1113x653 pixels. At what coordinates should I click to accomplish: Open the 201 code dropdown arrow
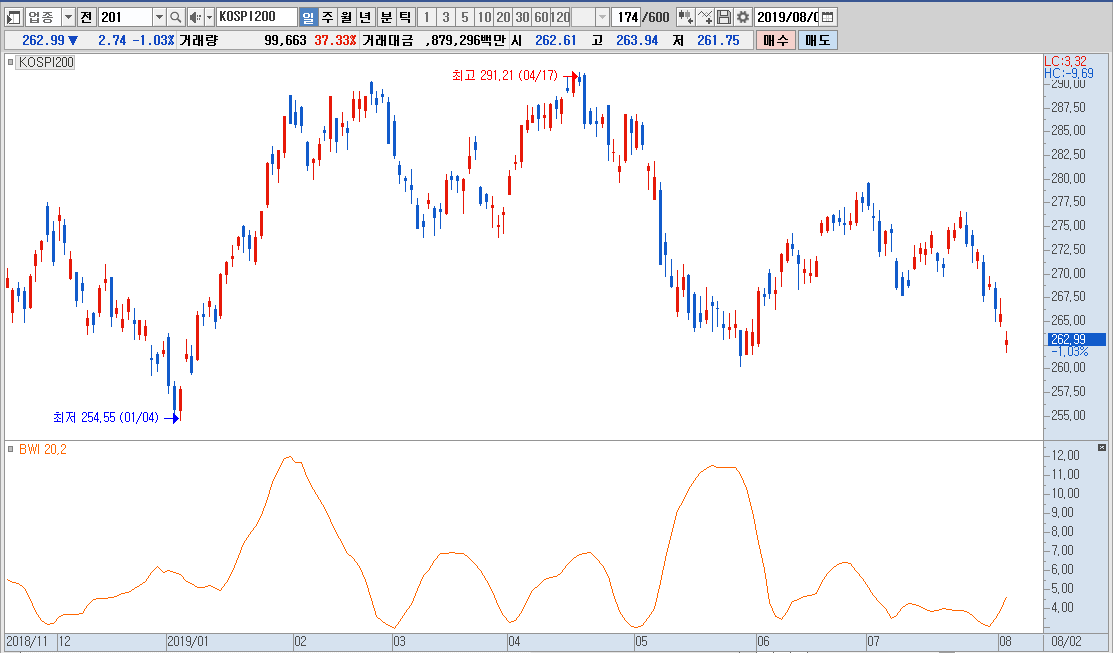point(158,17)
